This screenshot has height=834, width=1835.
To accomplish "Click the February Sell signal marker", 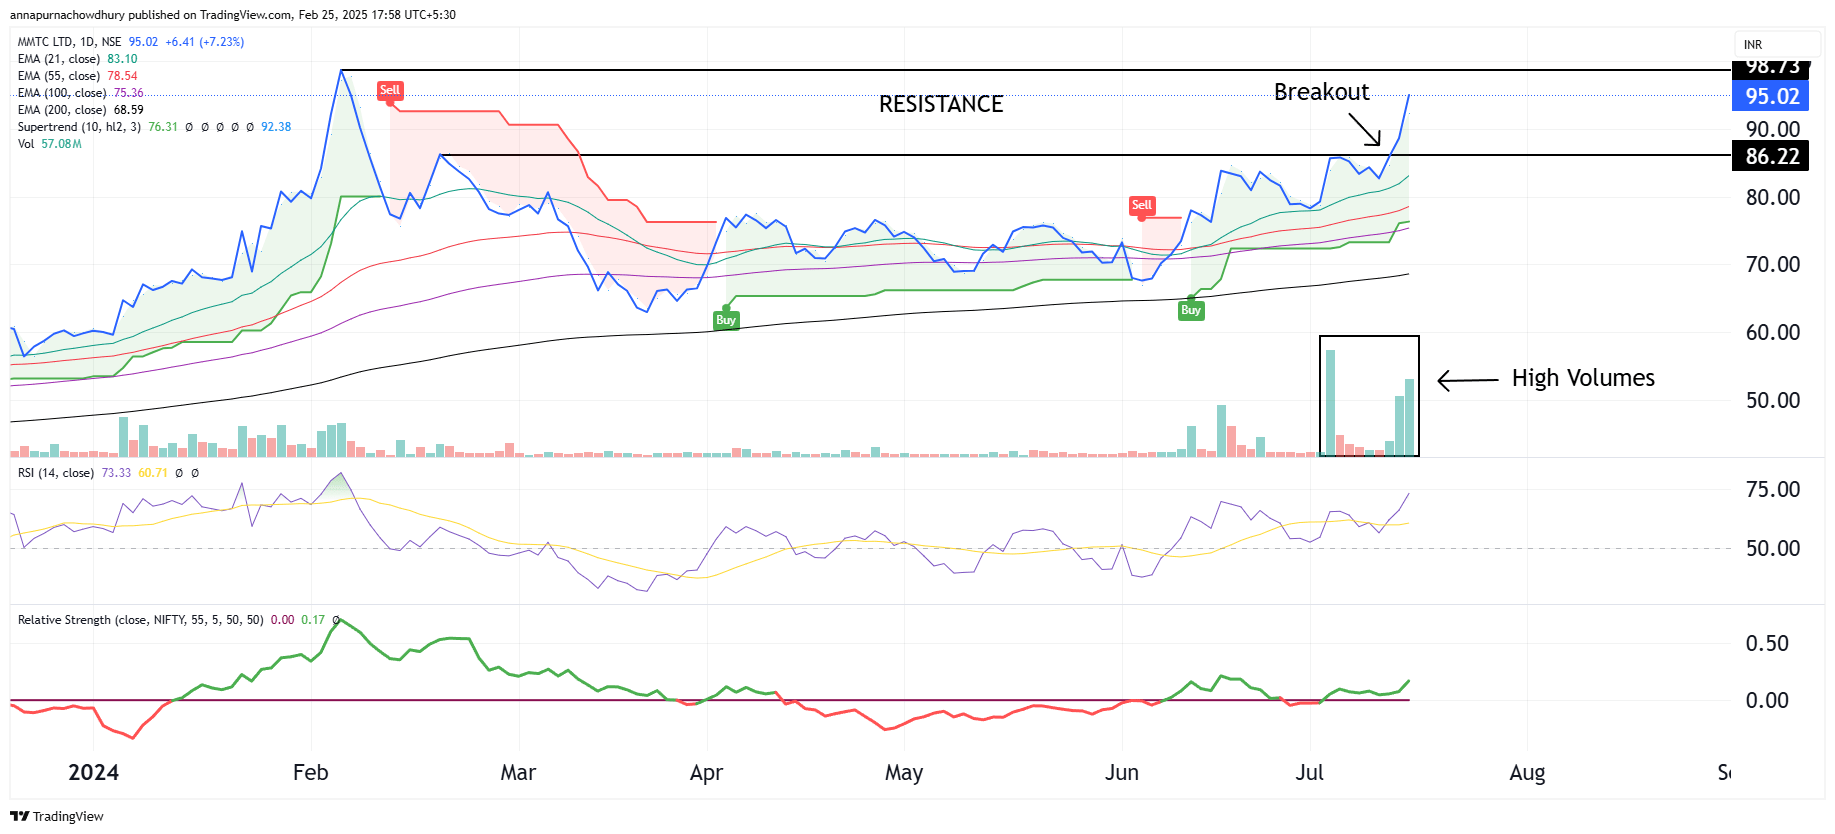I will 389,90.
